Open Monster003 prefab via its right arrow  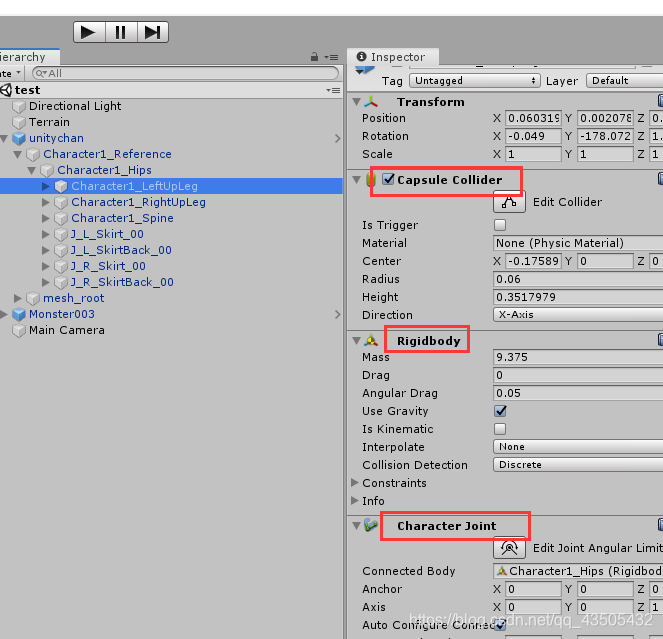tap(337, 314)
